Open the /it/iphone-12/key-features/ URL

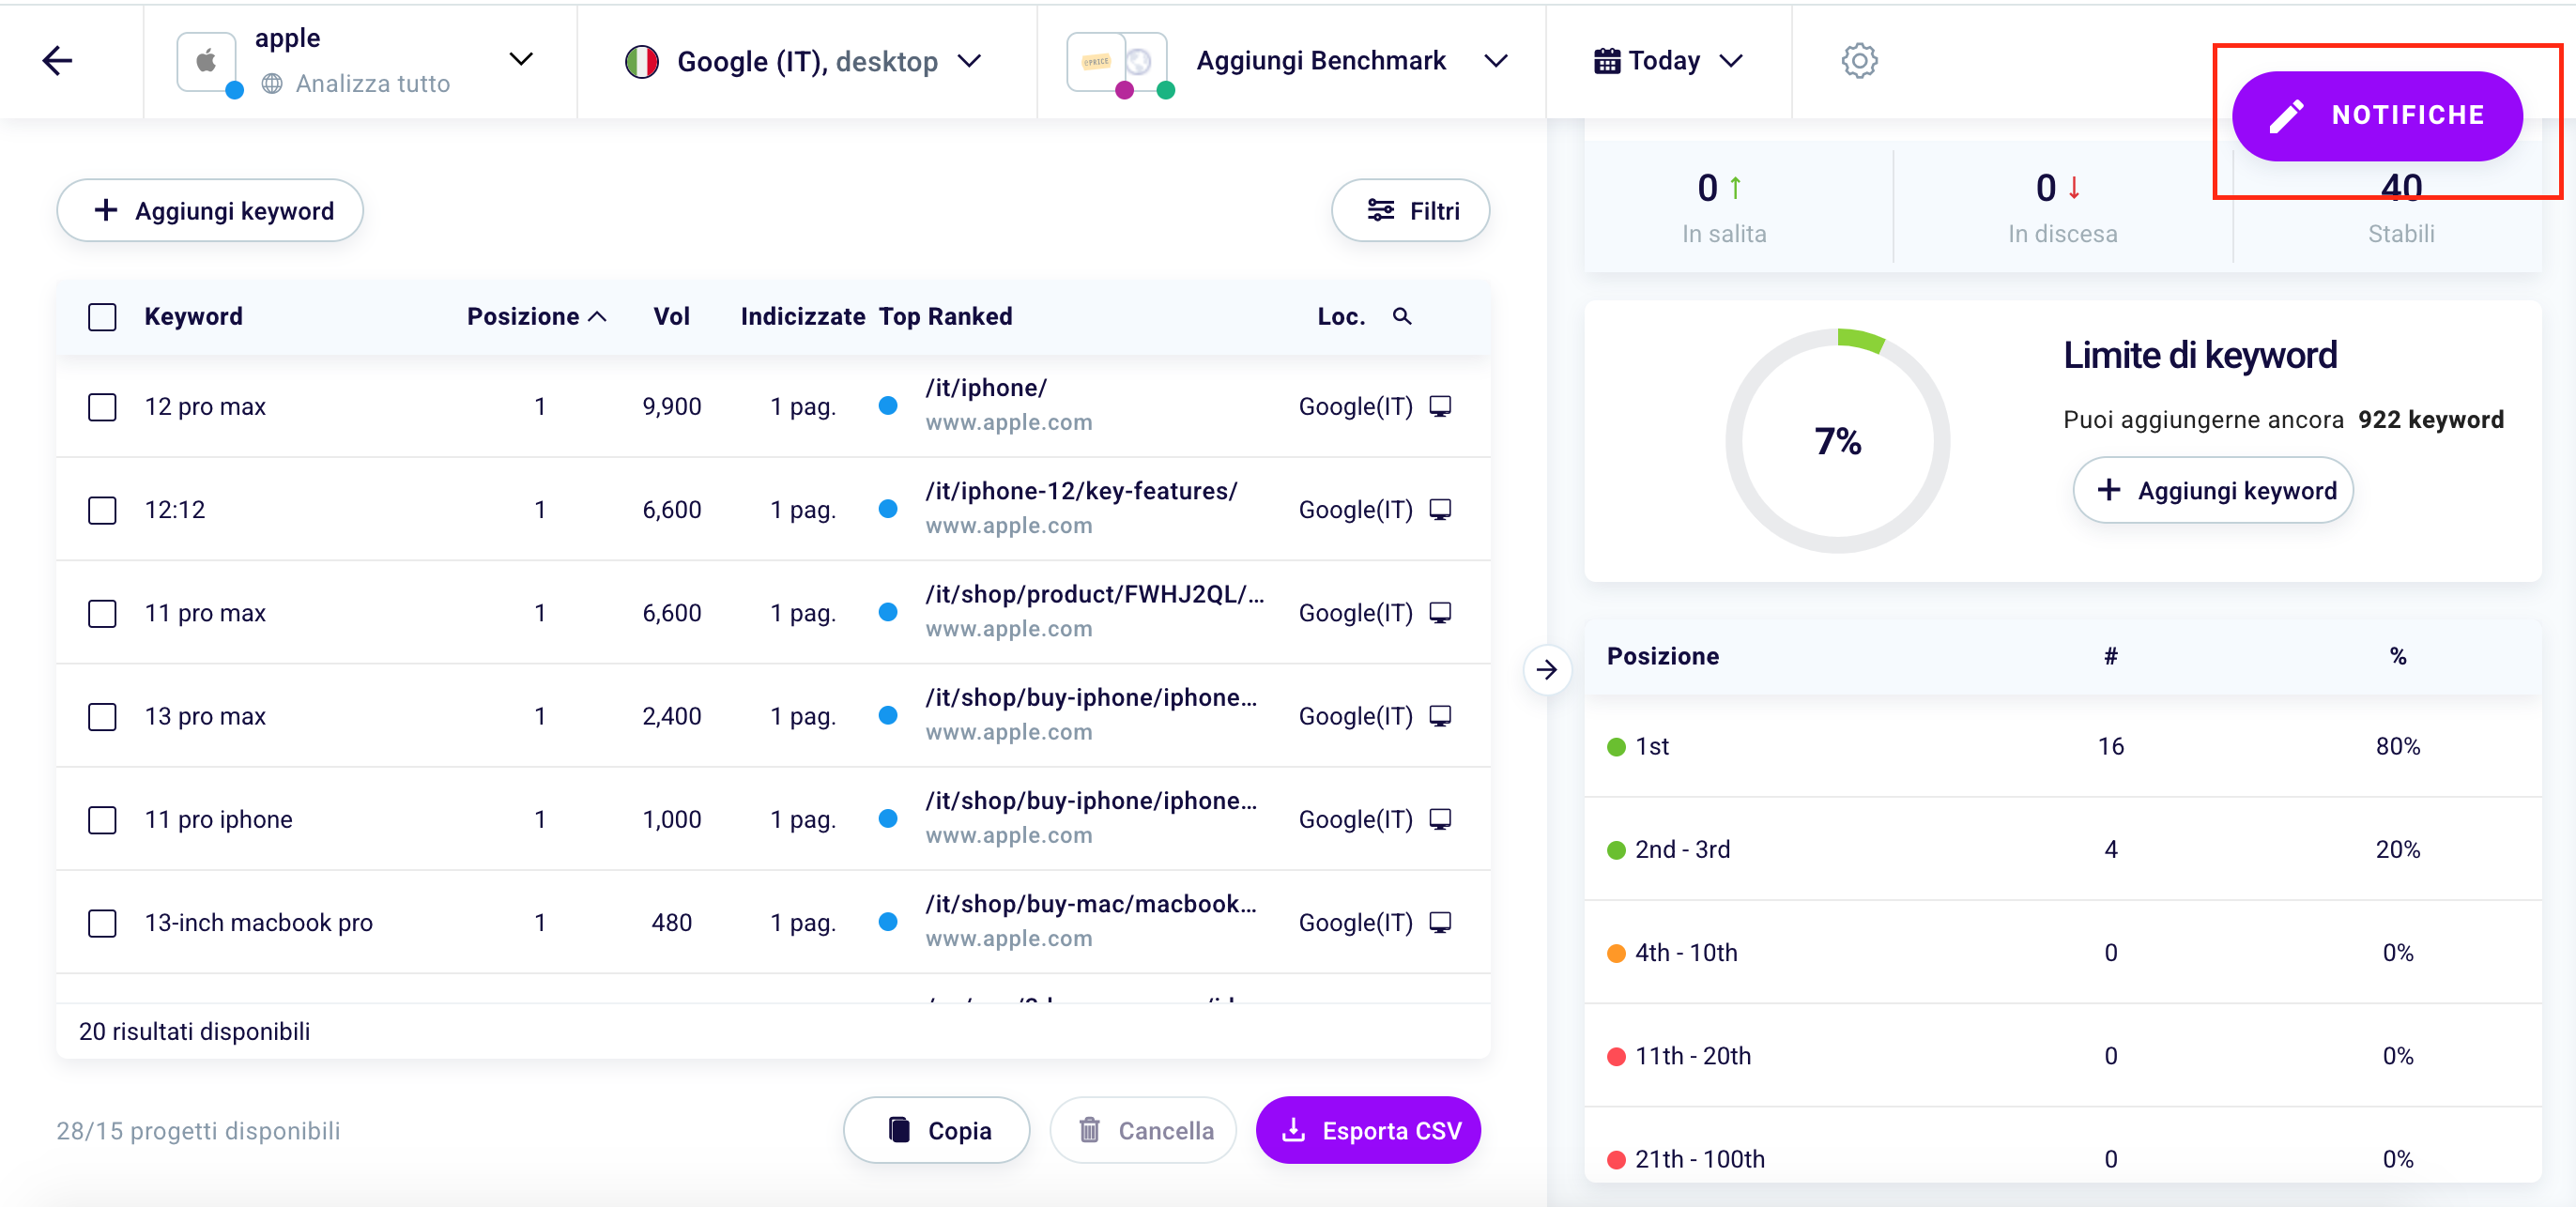1080,491
